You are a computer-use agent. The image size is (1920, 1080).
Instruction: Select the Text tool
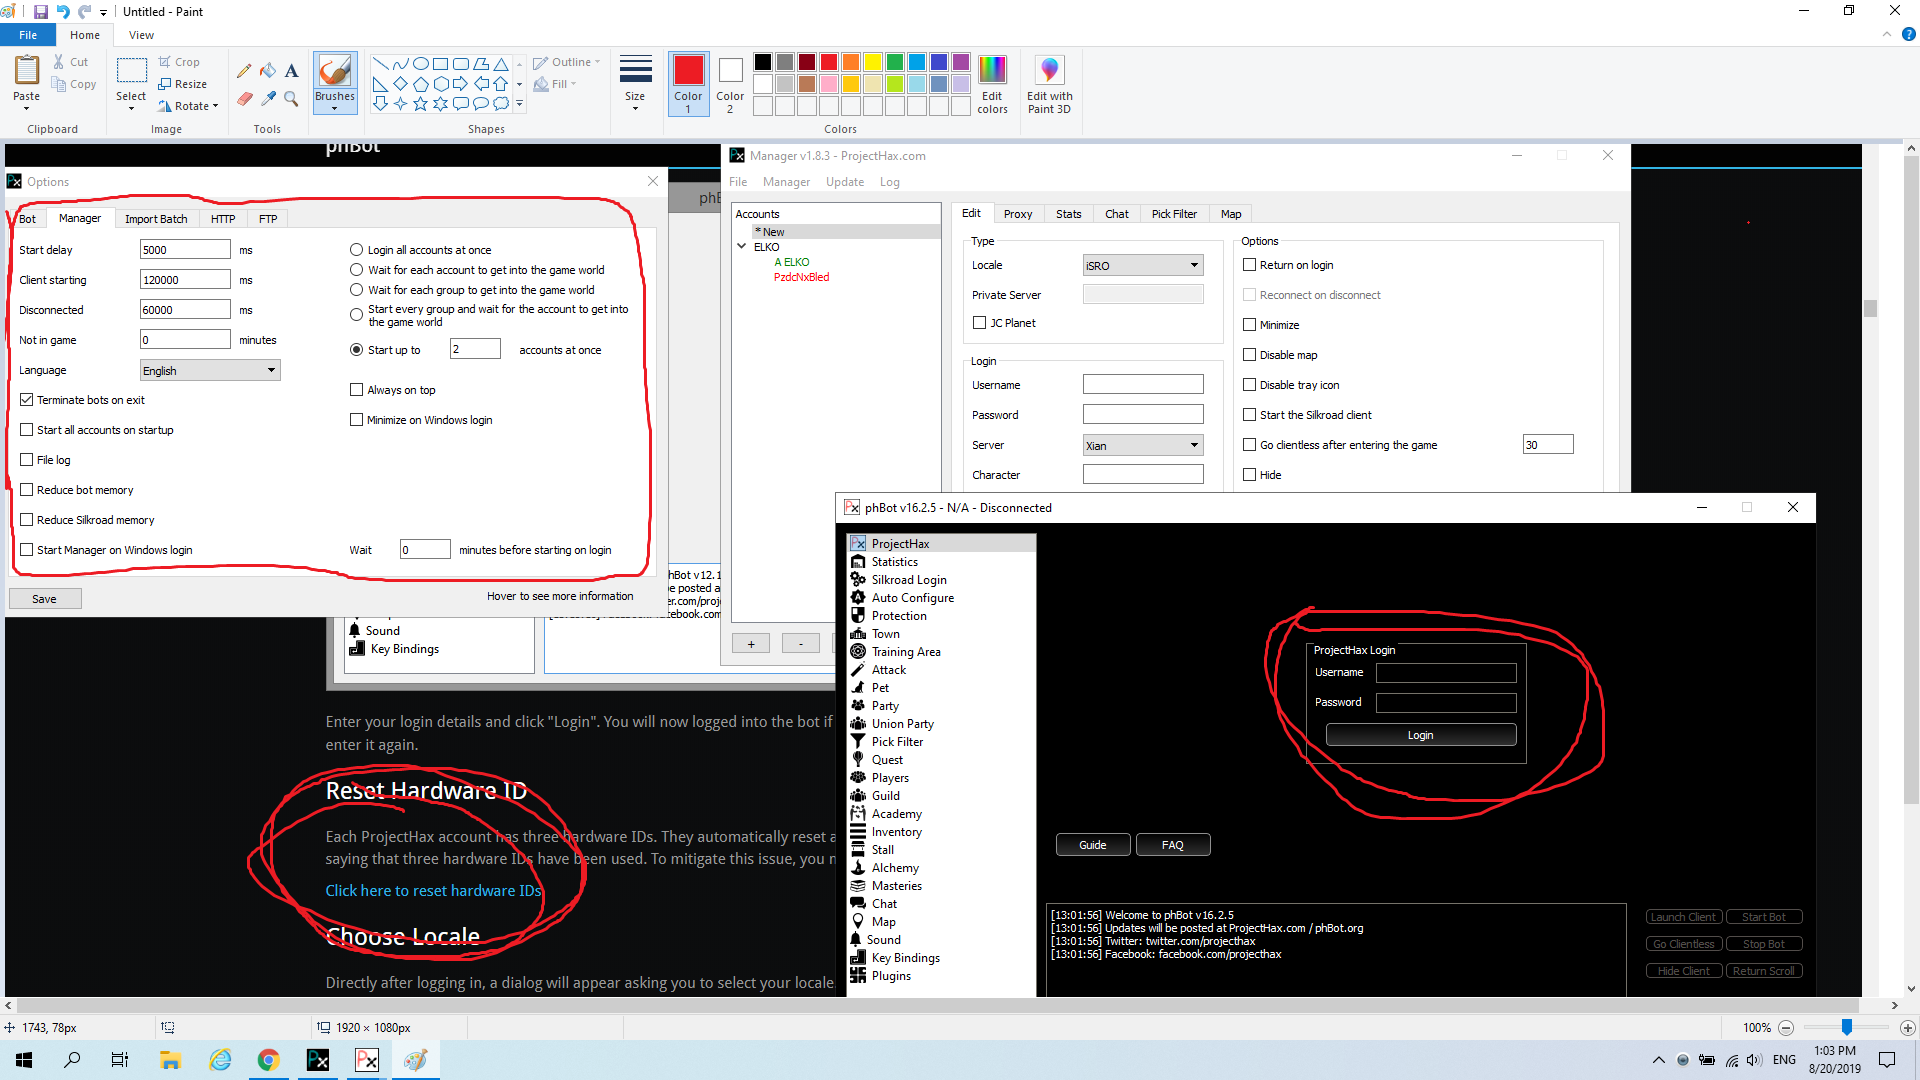[x=291, y=71]
